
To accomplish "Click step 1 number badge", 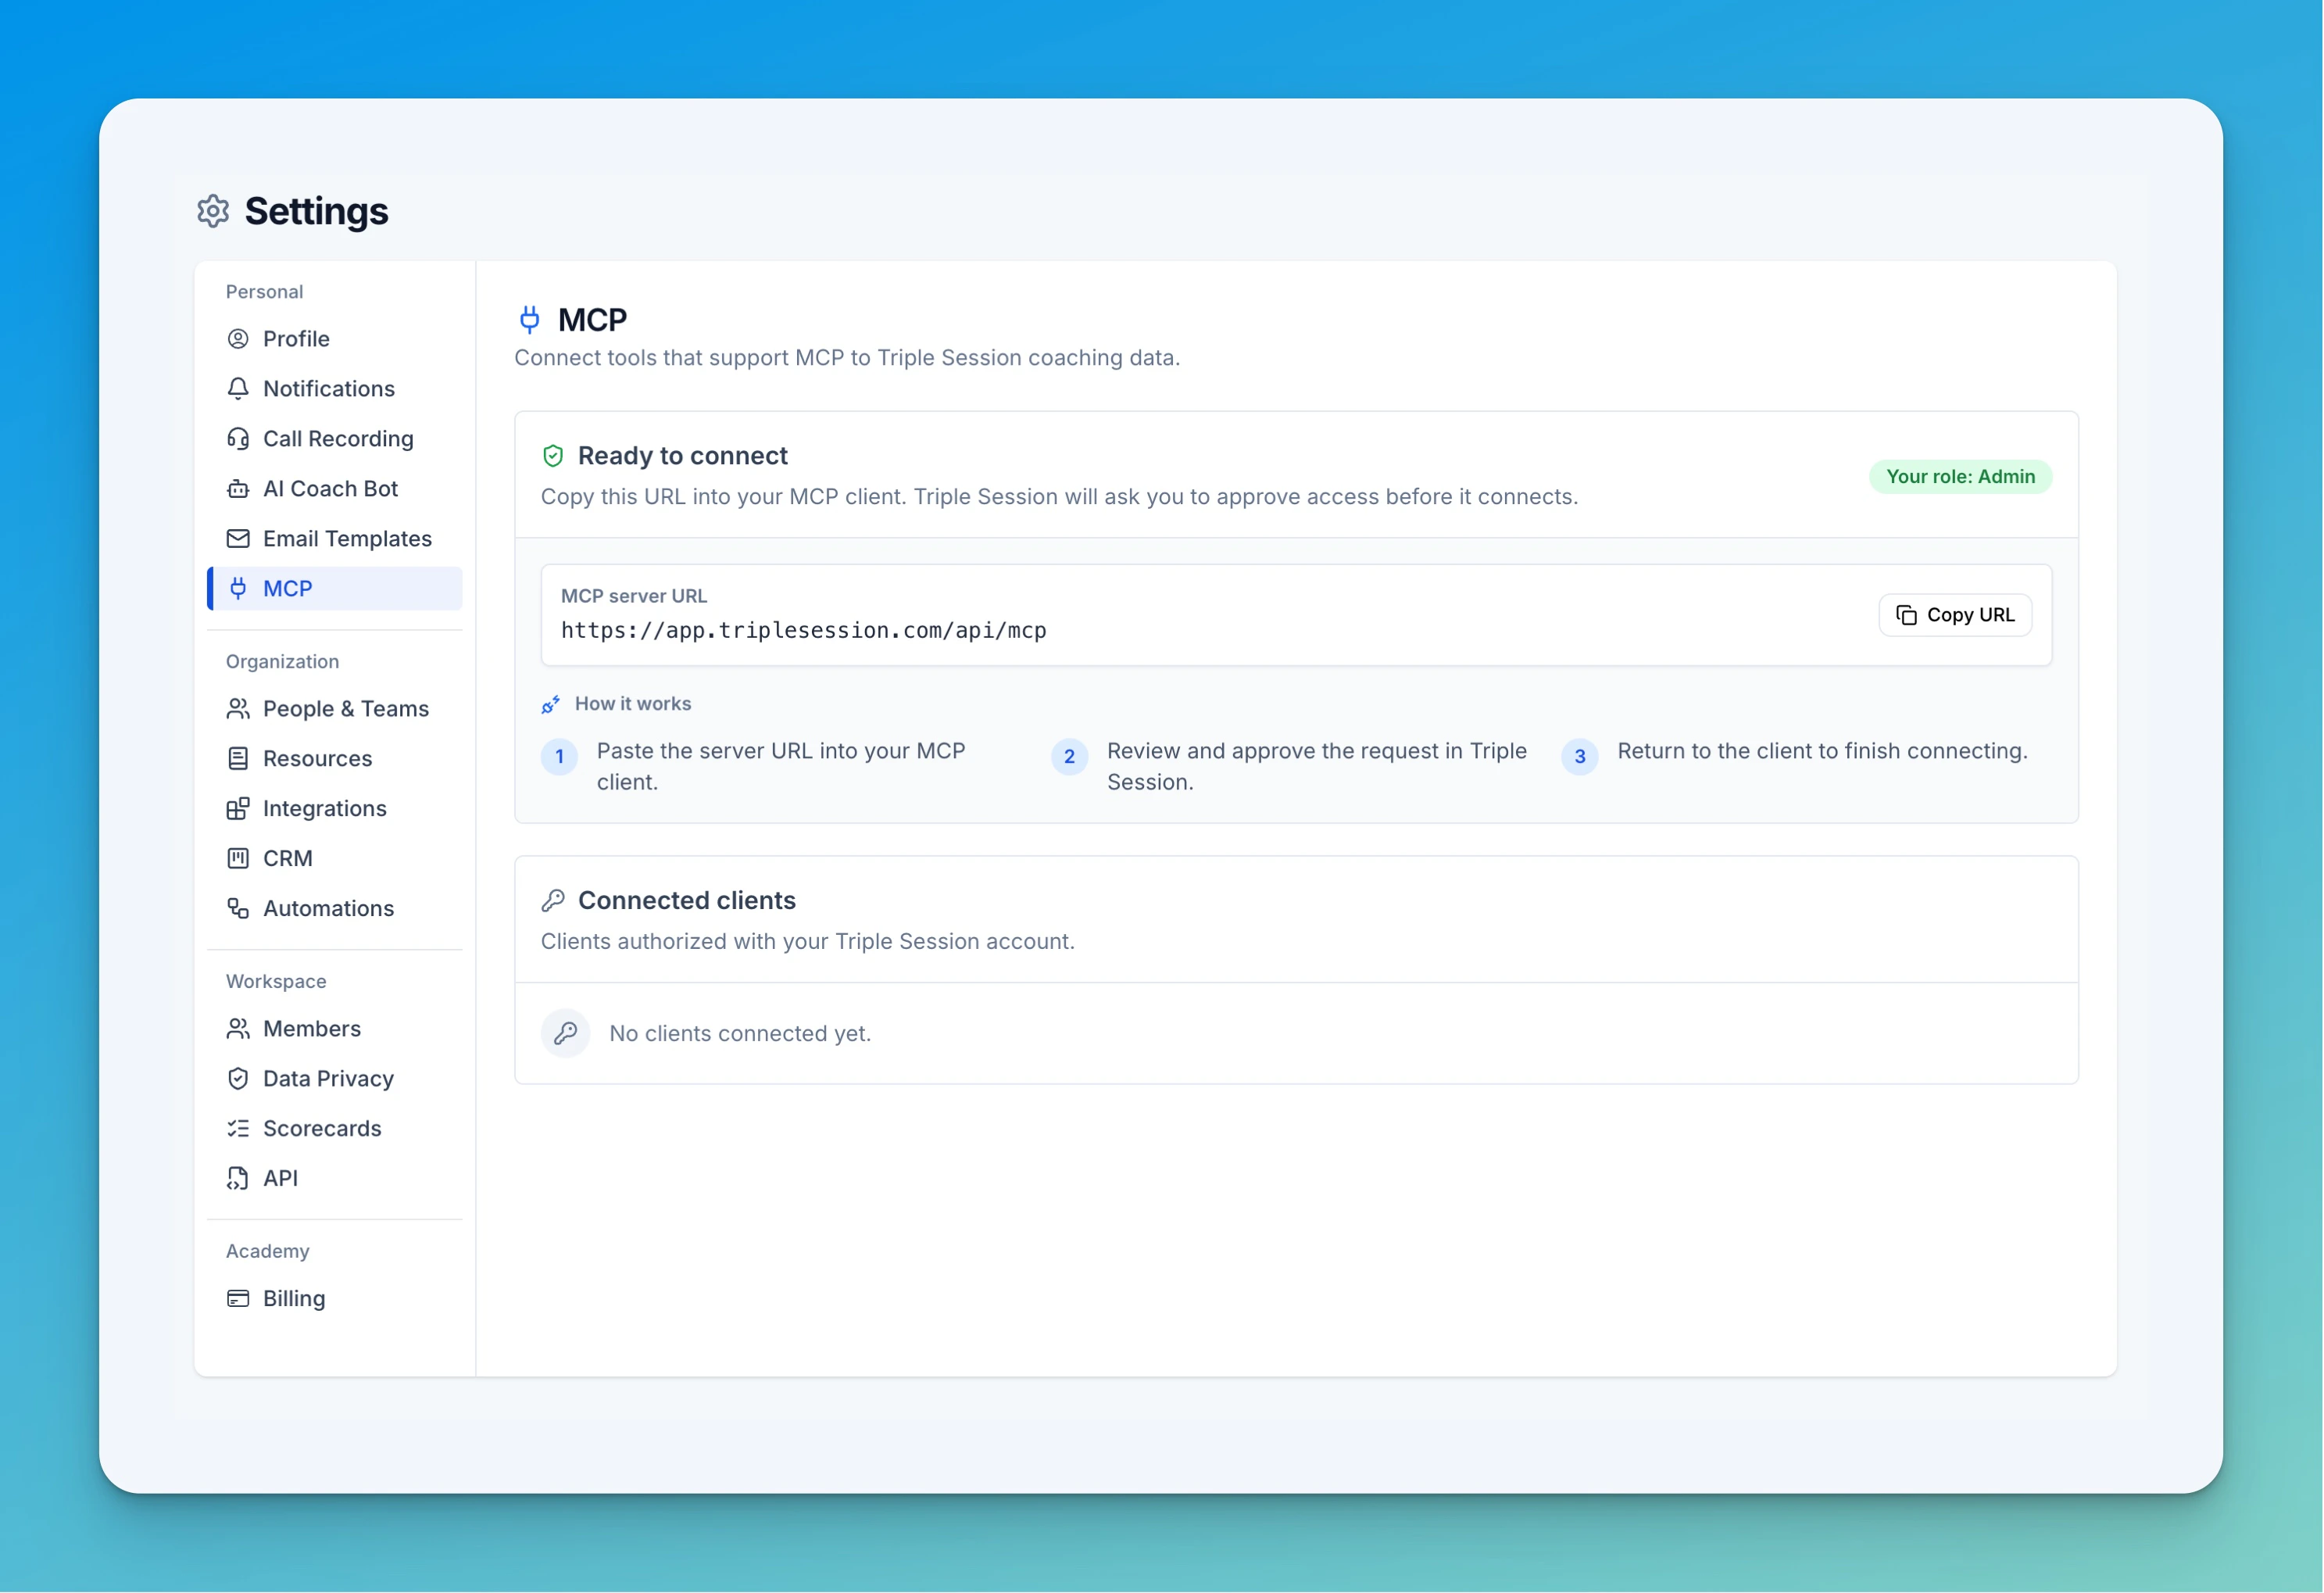I will pyautogui.click(x=560, y=757).
